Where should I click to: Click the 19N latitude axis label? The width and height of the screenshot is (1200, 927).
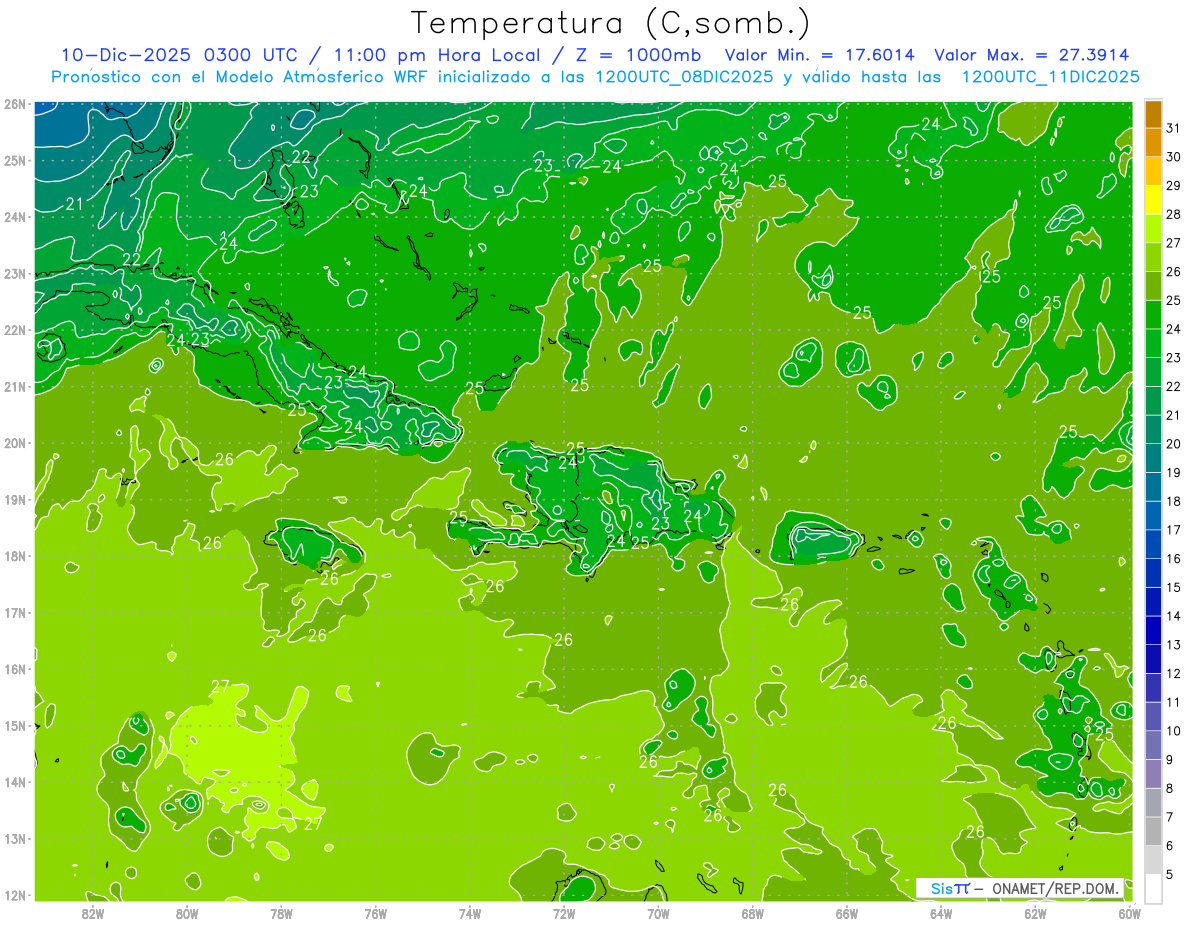coord(14,500)
